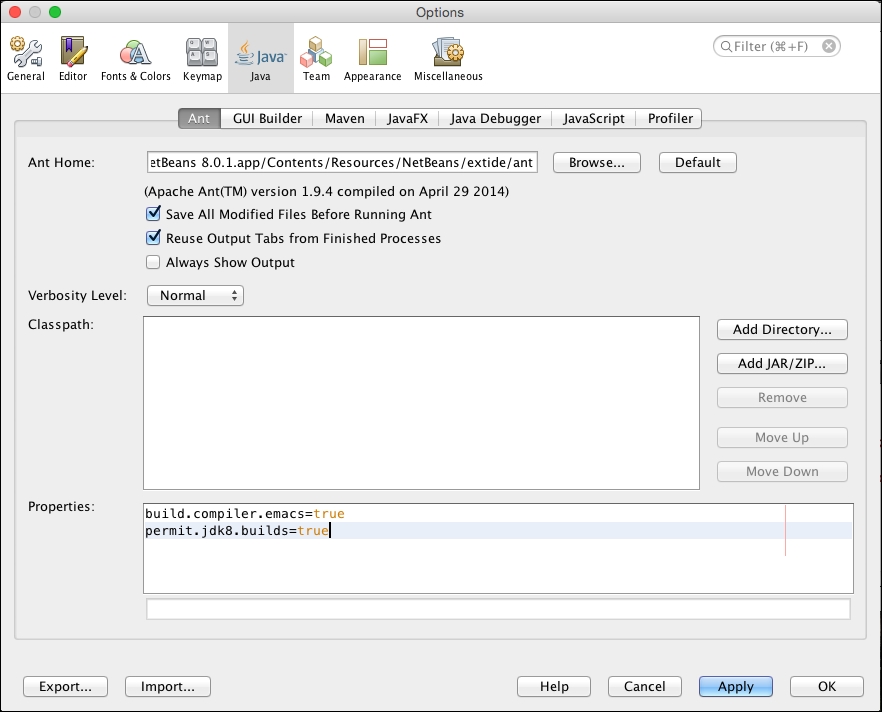Clear the Filter search field
The image size is (882, 712).
click(x=829, y=46)
